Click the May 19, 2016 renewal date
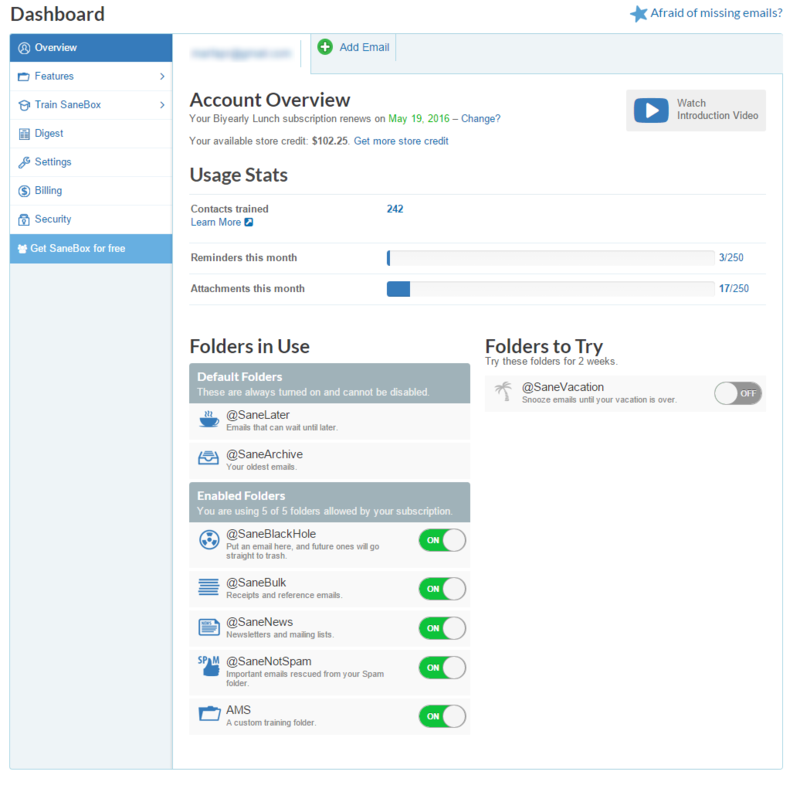This screenshot has width=800, height=792. [x=419, y=118]
